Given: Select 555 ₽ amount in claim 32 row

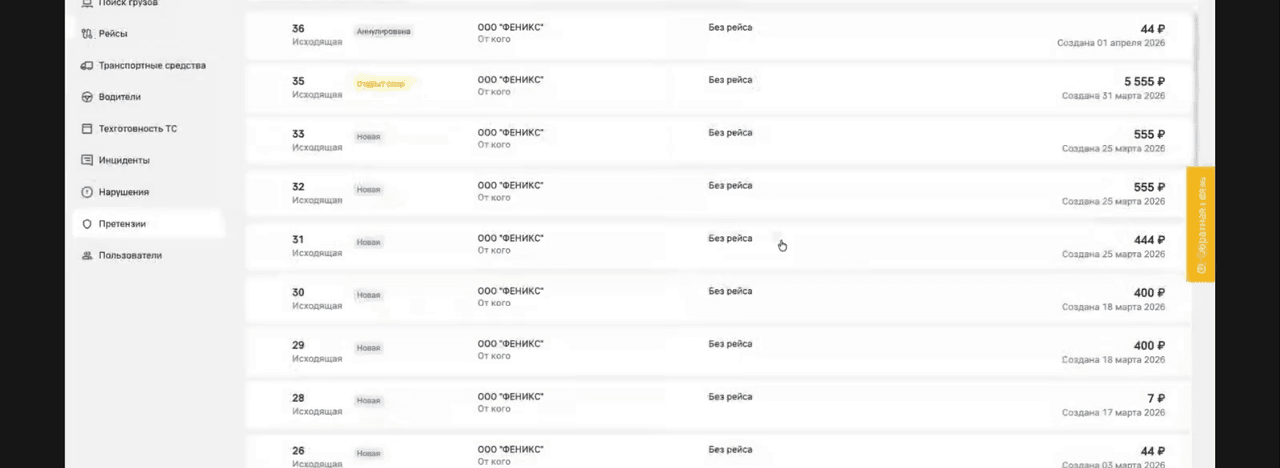Looking at the screenshot, I should 1150,188.
